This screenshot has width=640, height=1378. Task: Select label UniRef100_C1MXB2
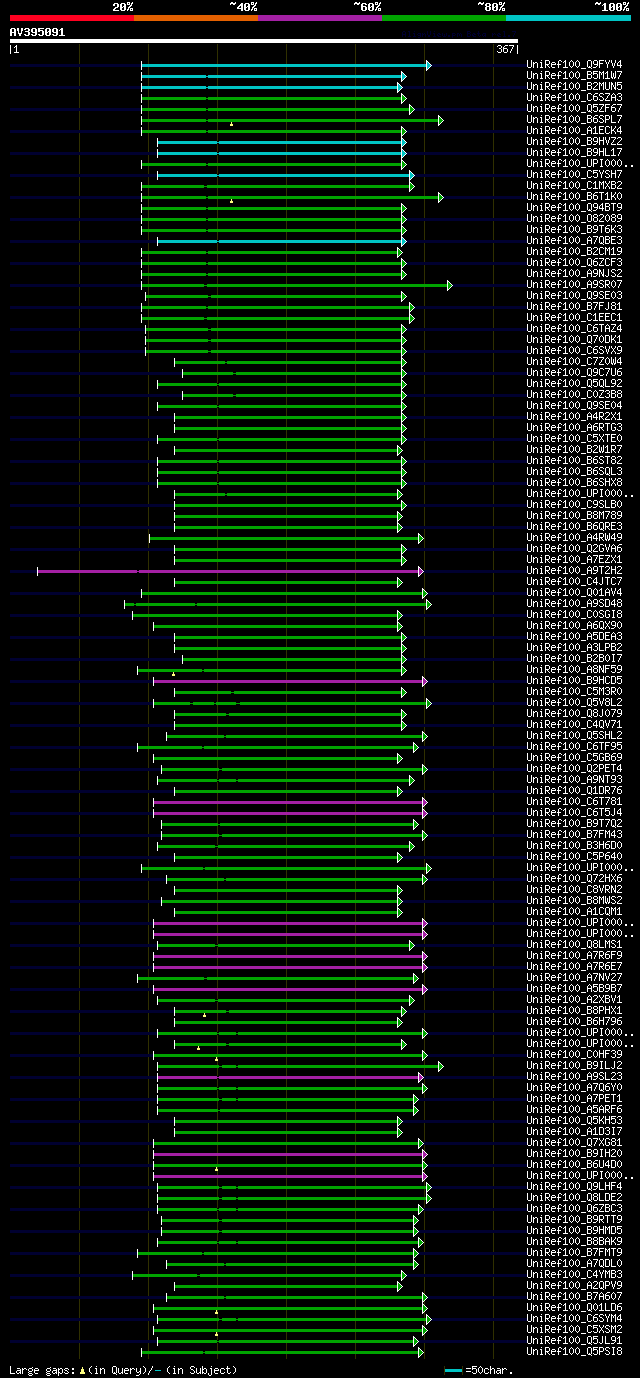574,186
